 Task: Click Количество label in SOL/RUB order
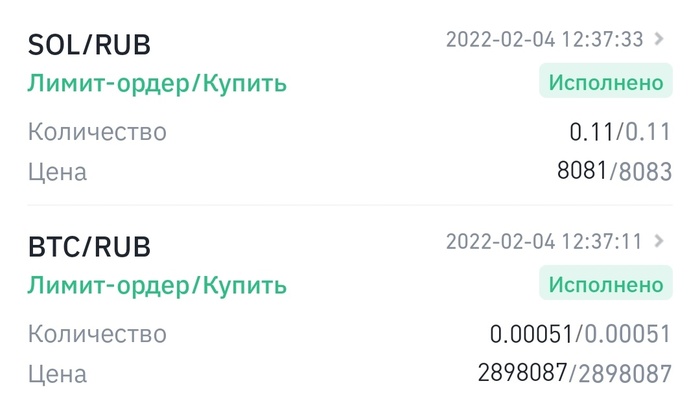[x=97, y=131]
